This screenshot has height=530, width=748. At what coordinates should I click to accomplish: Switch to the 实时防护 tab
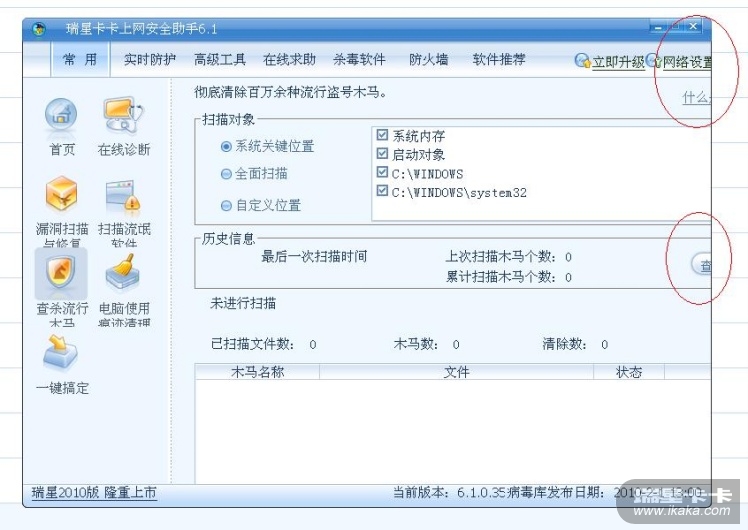pos(150,60)
